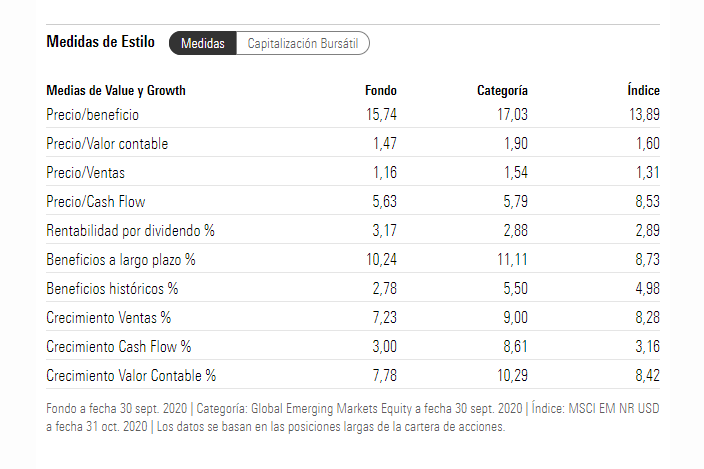Click the Fondo column header
The width and height of the screenshot is (704, 469).
coord(381,90)
